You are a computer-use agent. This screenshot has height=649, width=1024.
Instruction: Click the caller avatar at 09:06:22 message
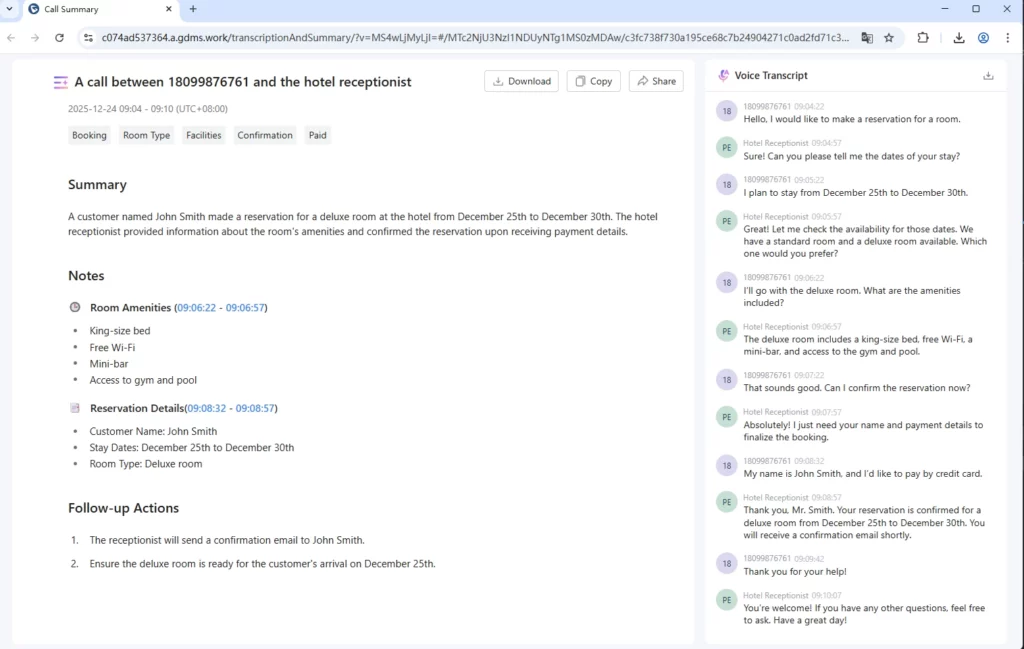pos(726,282)
